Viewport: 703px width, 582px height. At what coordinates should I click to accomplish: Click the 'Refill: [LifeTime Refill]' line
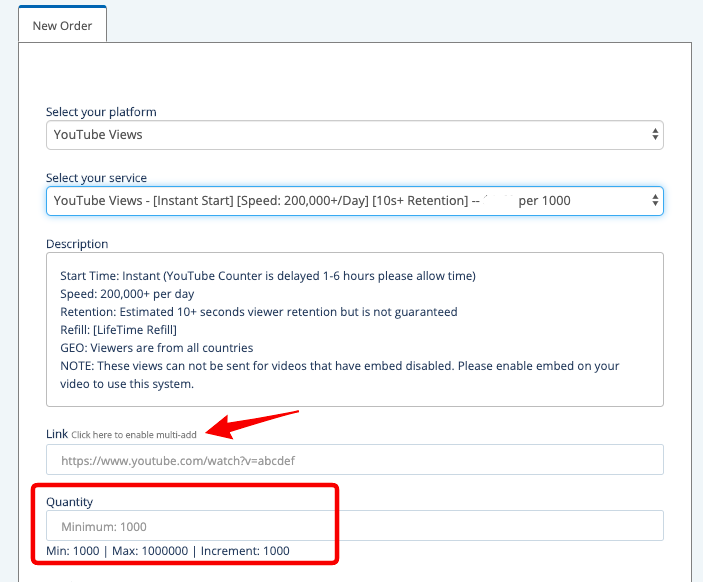(x=118, y=330)
